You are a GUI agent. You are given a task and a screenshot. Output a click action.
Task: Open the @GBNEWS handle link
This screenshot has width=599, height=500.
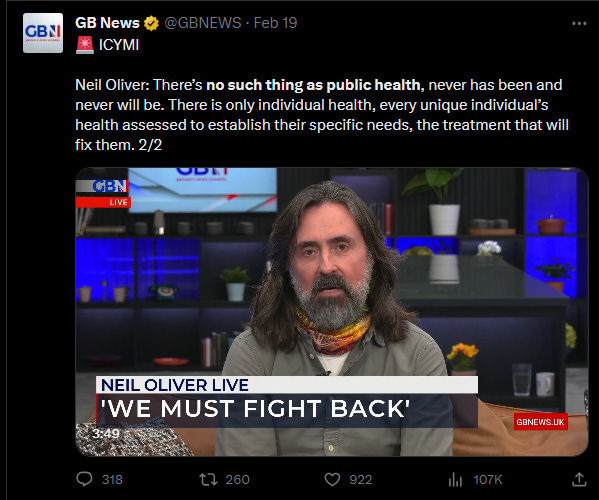point(203,23)
